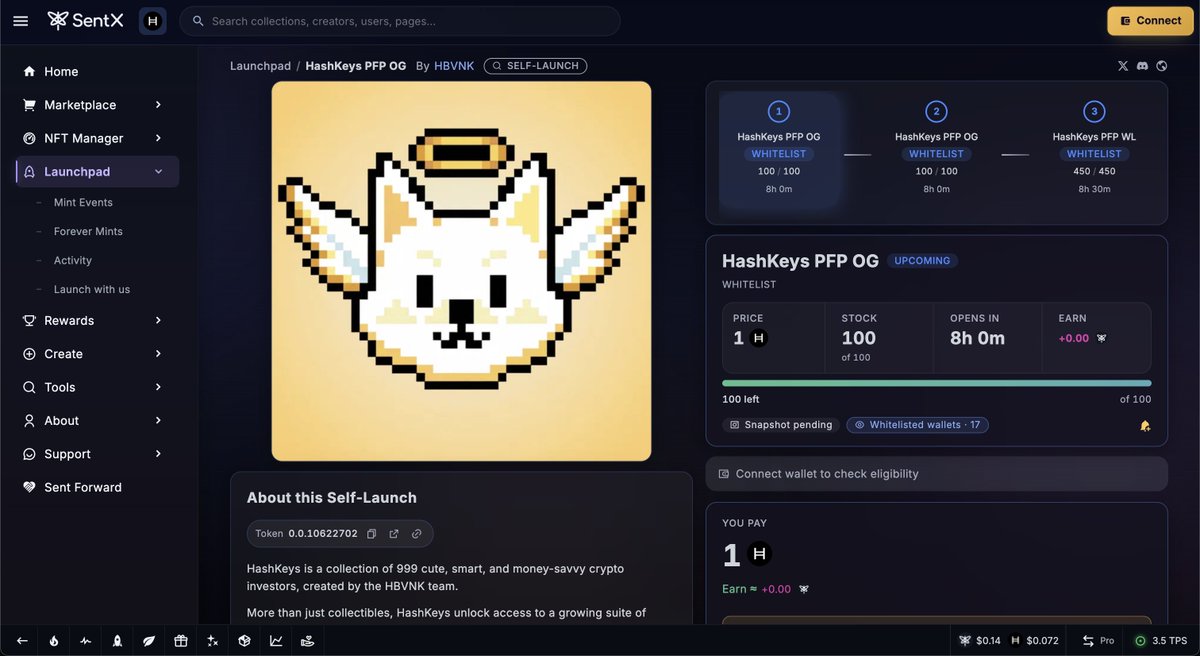Expand the Support sidebar menu

[97, 454]
